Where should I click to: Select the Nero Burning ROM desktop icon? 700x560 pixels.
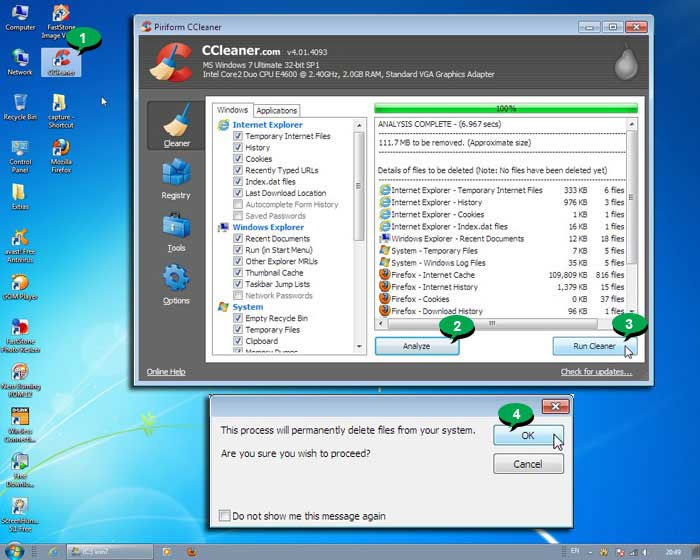tap(20, 380)
